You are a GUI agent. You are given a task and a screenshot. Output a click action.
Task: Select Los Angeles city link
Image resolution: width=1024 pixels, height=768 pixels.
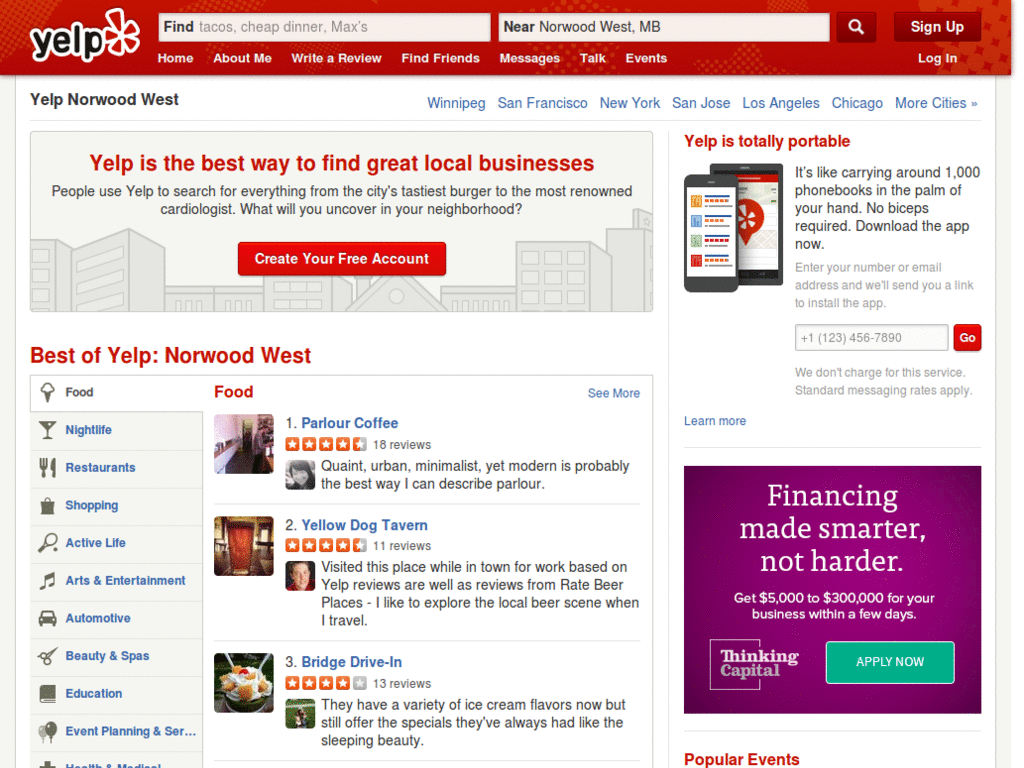click(x=781, y=103)
